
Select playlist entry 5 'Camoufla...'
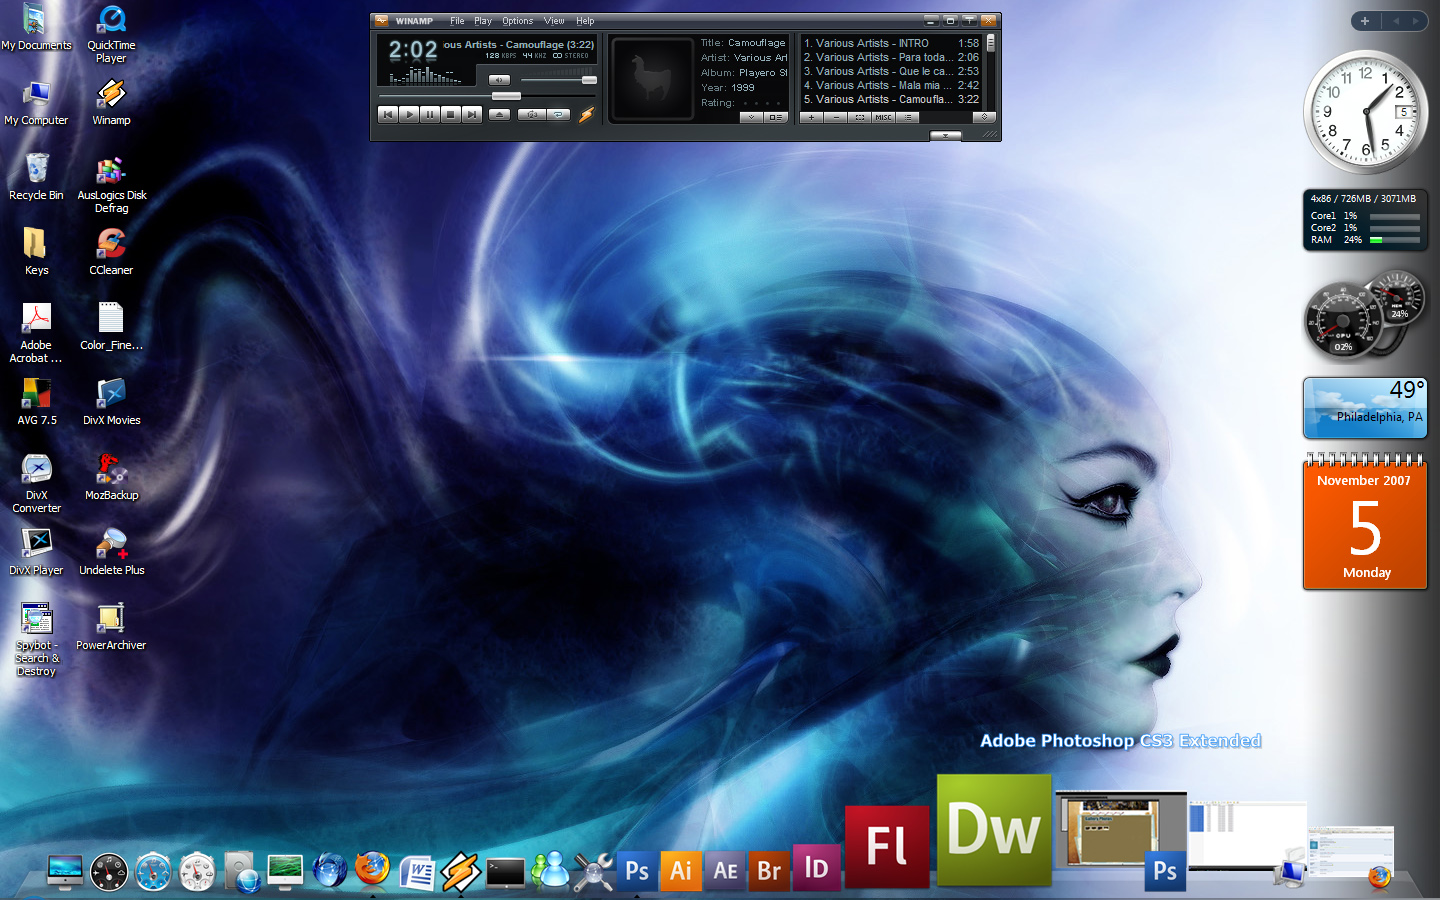pos(892,99)
